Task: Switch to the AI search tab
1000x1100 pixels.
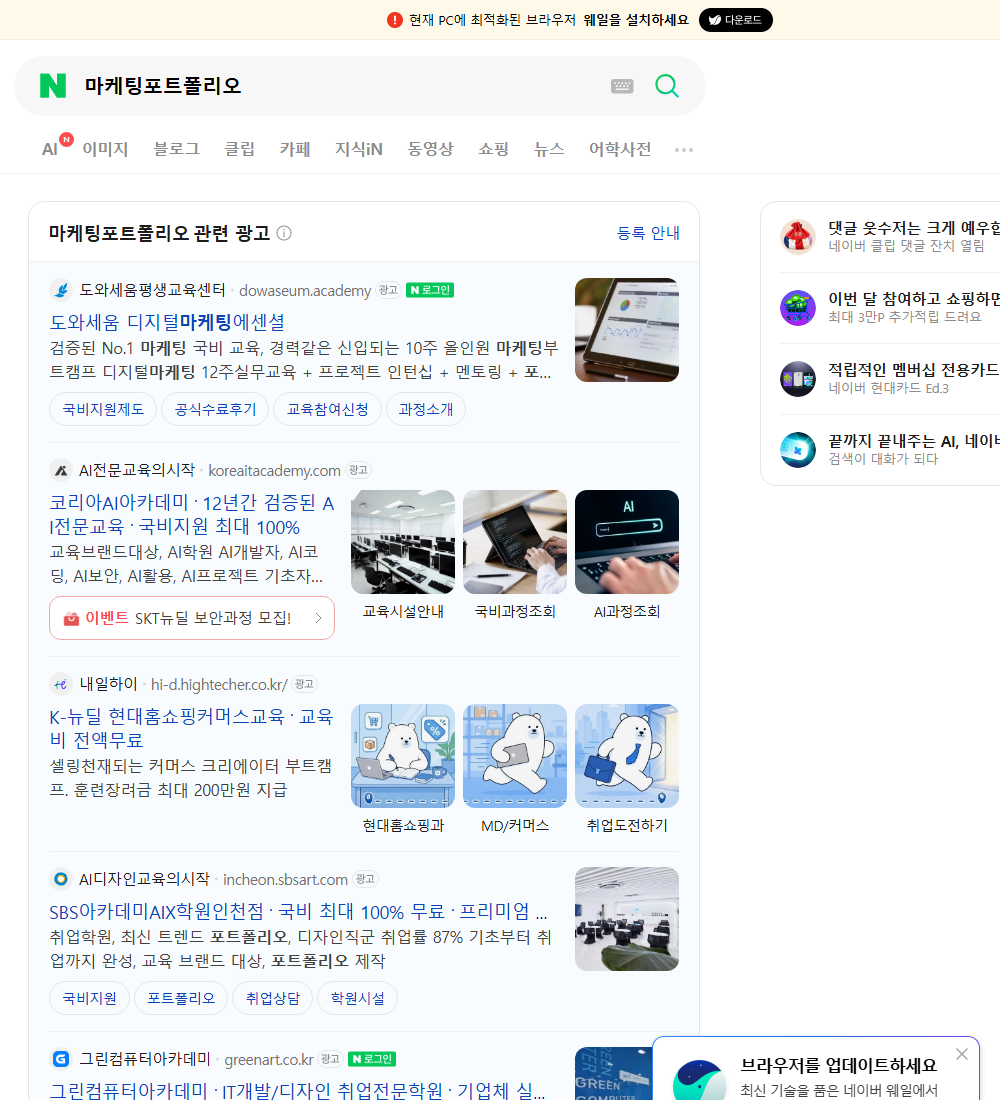Action: tap(50, 149)
